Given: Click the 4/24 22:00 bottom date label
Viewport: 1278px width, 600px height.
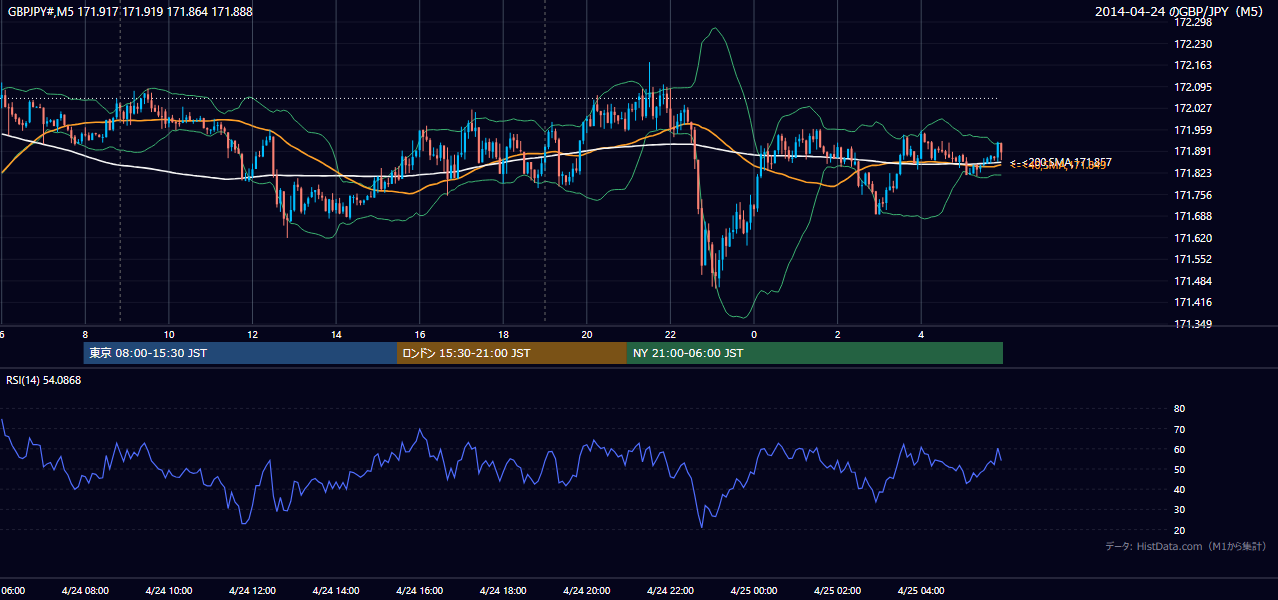Looking at the screenshot, I should (x=670, y=591).
